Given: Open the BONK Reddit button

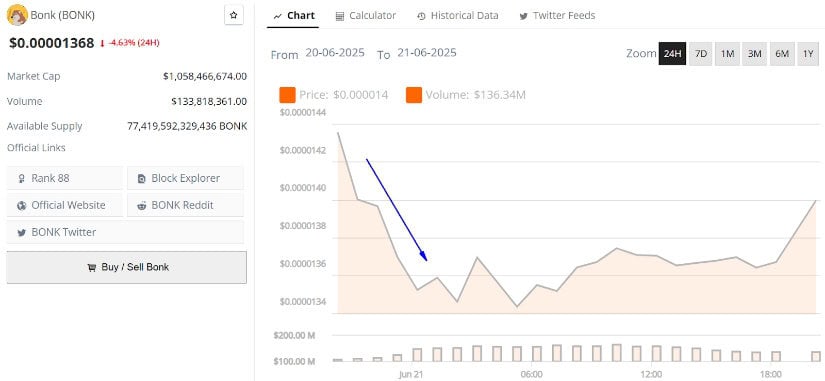Looking at the screenshot, I should [x=185, y=205].
